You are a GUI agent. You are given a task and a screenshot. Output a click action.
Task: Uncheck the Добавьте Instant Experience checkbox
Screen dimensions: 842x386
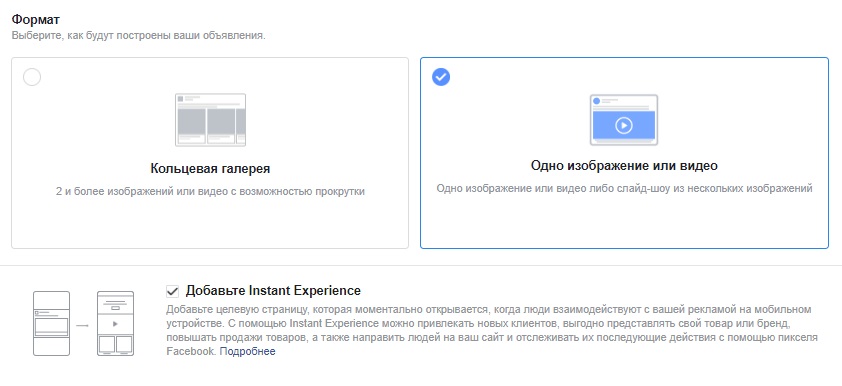(x=172, y=292)
